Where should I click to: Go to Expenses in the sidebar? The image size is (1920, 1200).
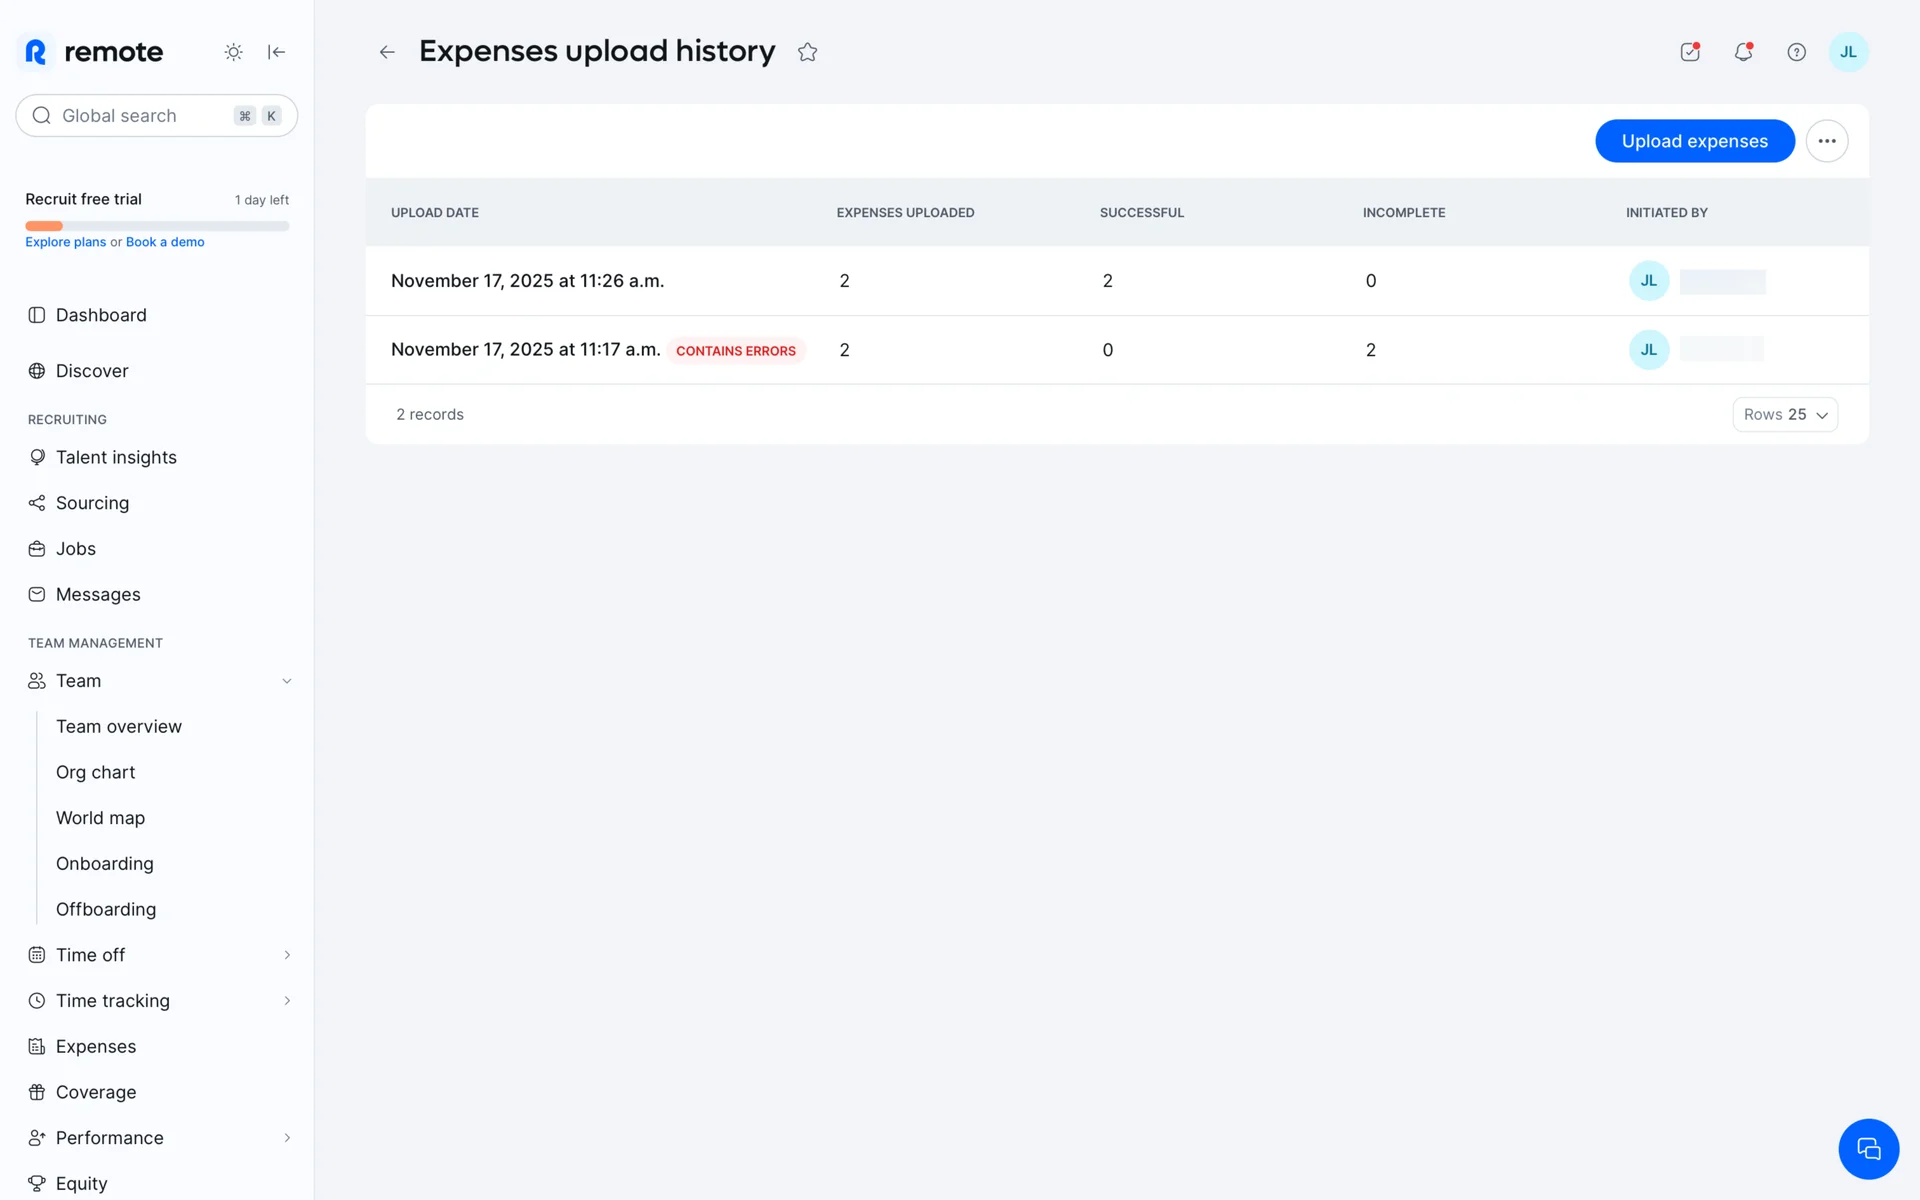(96, 1047)
